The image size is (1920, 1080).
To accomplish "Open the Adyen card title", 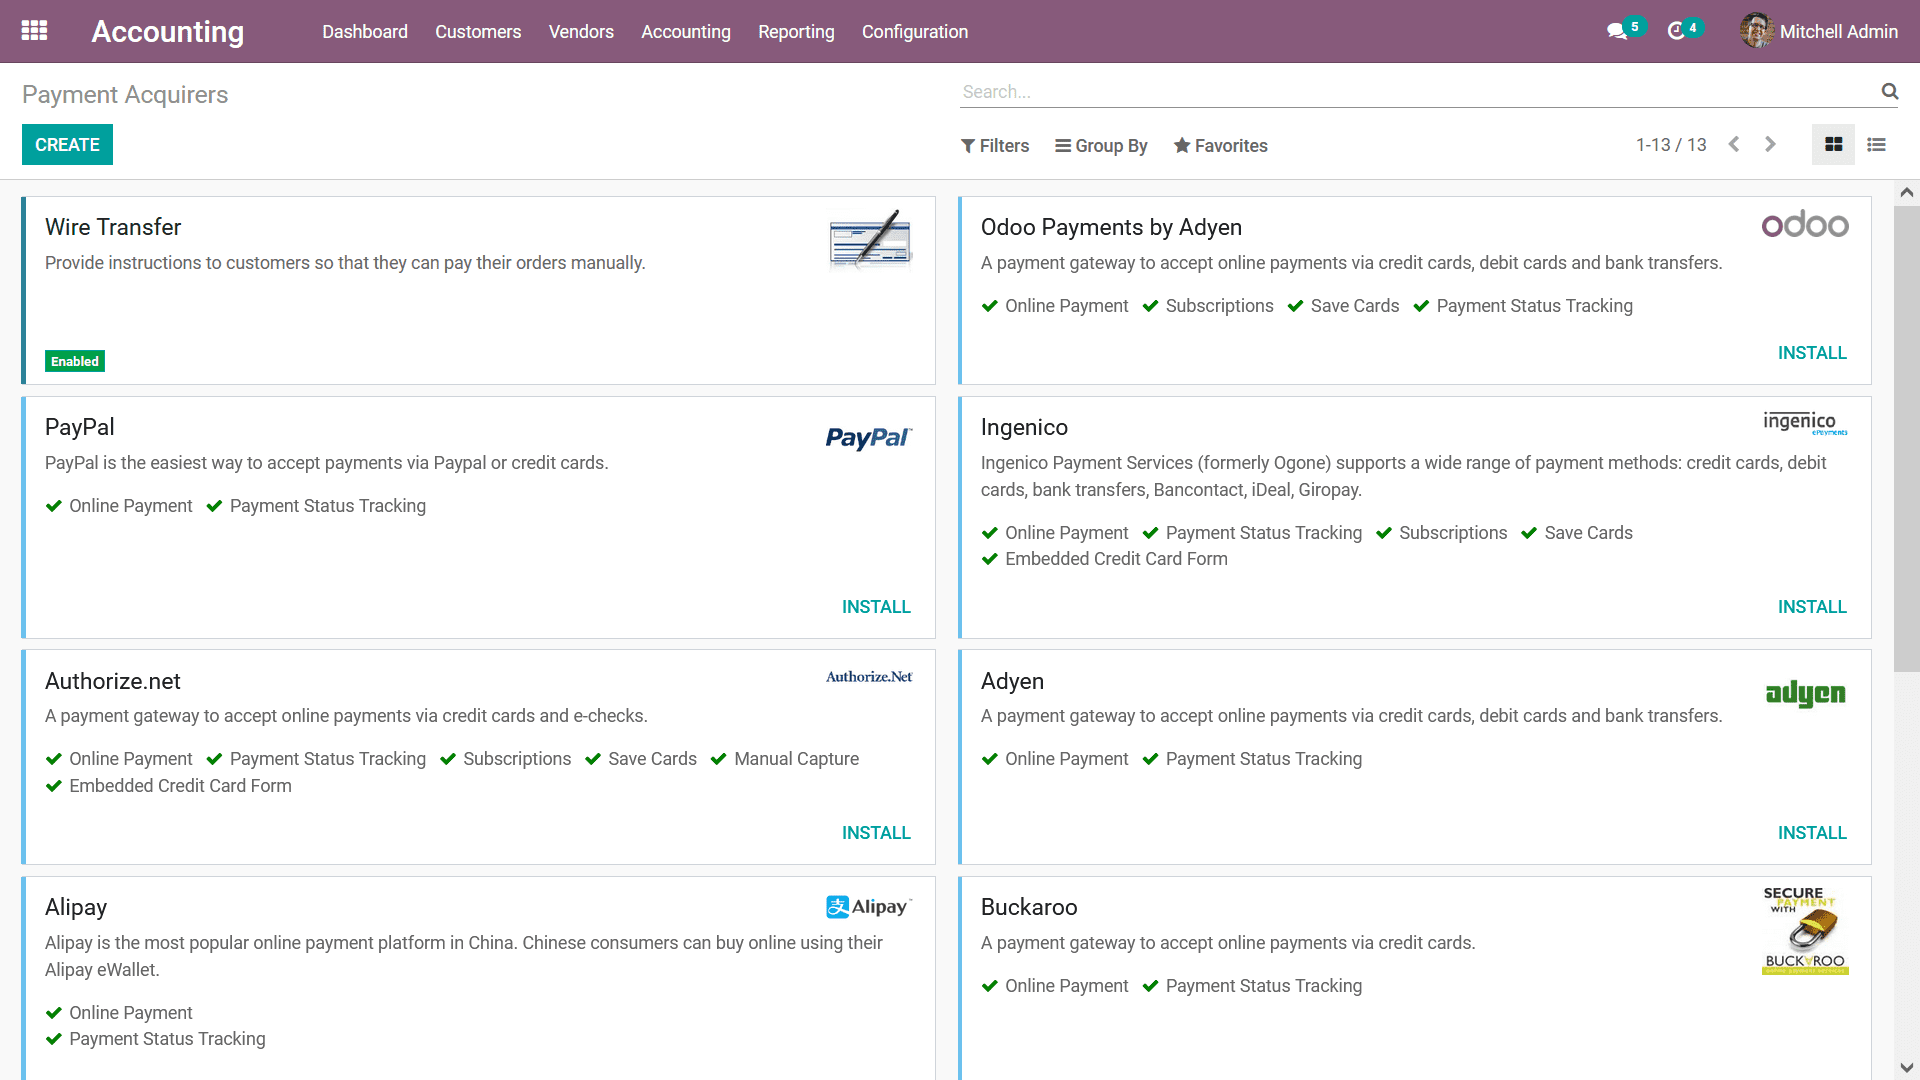I will point(1012,681).
